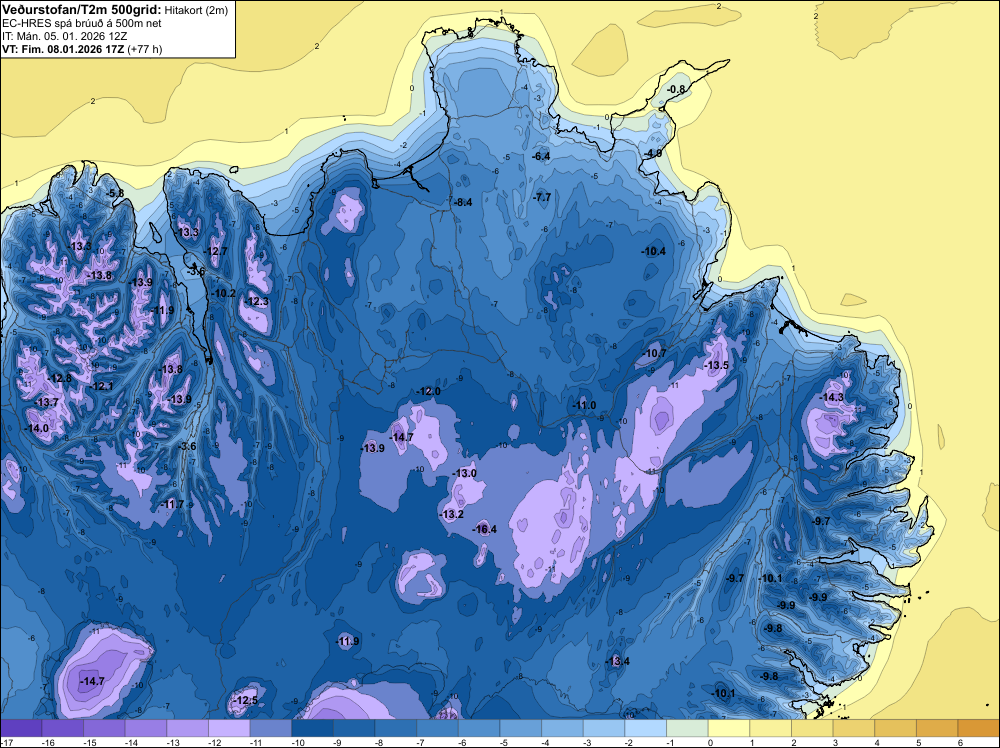The width and height of the screenshot is (1000, 748).
Task: Click the '-11.7' temperature value
Action: coord(172,504)
